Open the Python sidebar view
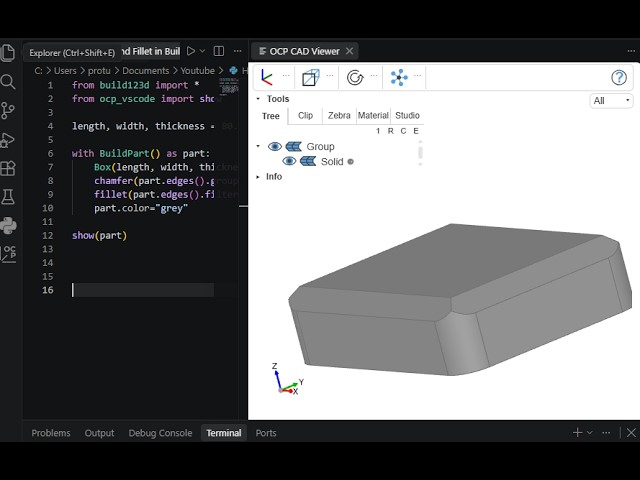Image resolution: width=640 pixels, height=480 pixels. (8, 225)
